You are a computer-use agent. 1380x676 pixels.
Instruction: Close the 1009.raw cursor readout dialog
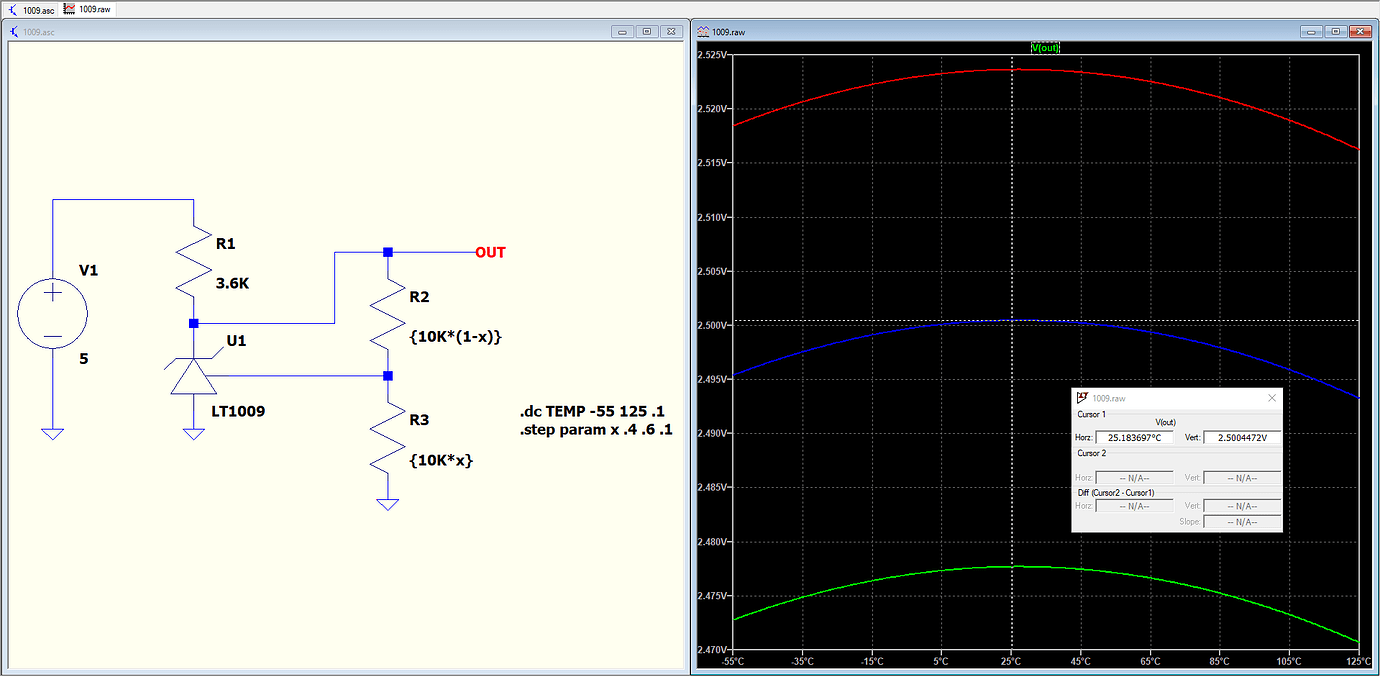[1272, 397]
